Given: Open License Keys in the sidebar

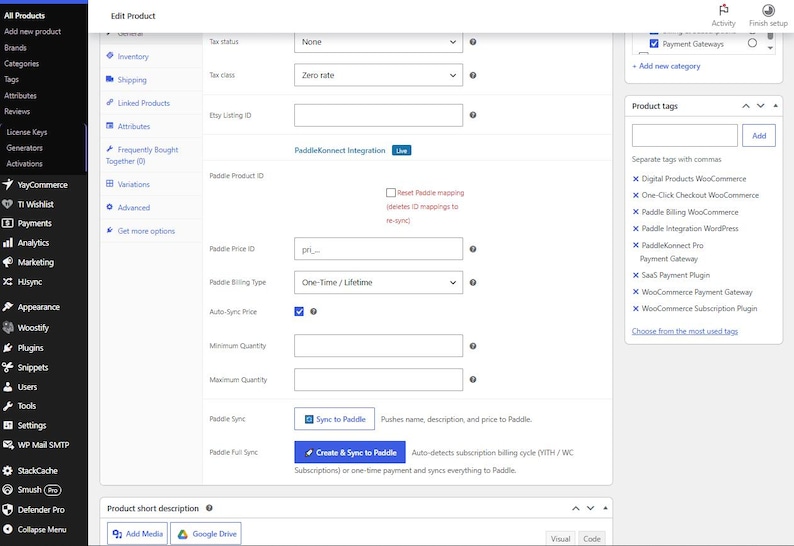Looking at the screenshot, I should (x=27, y=132).
